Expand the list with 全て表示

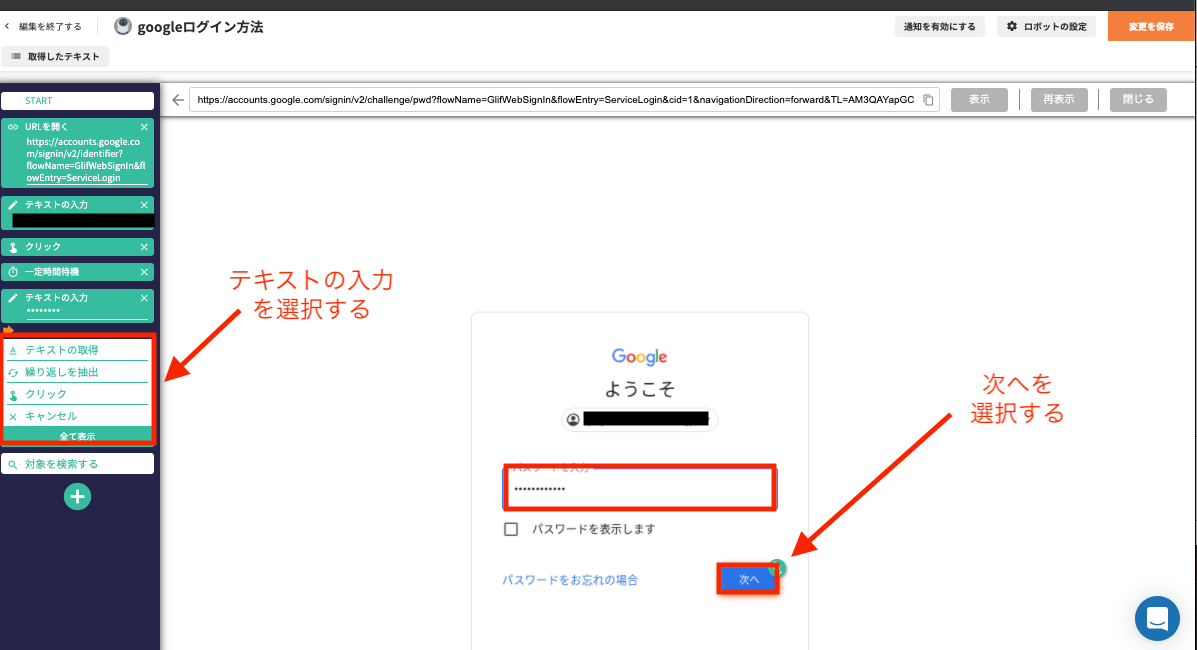pyautogui.click(x=77, y=435)
